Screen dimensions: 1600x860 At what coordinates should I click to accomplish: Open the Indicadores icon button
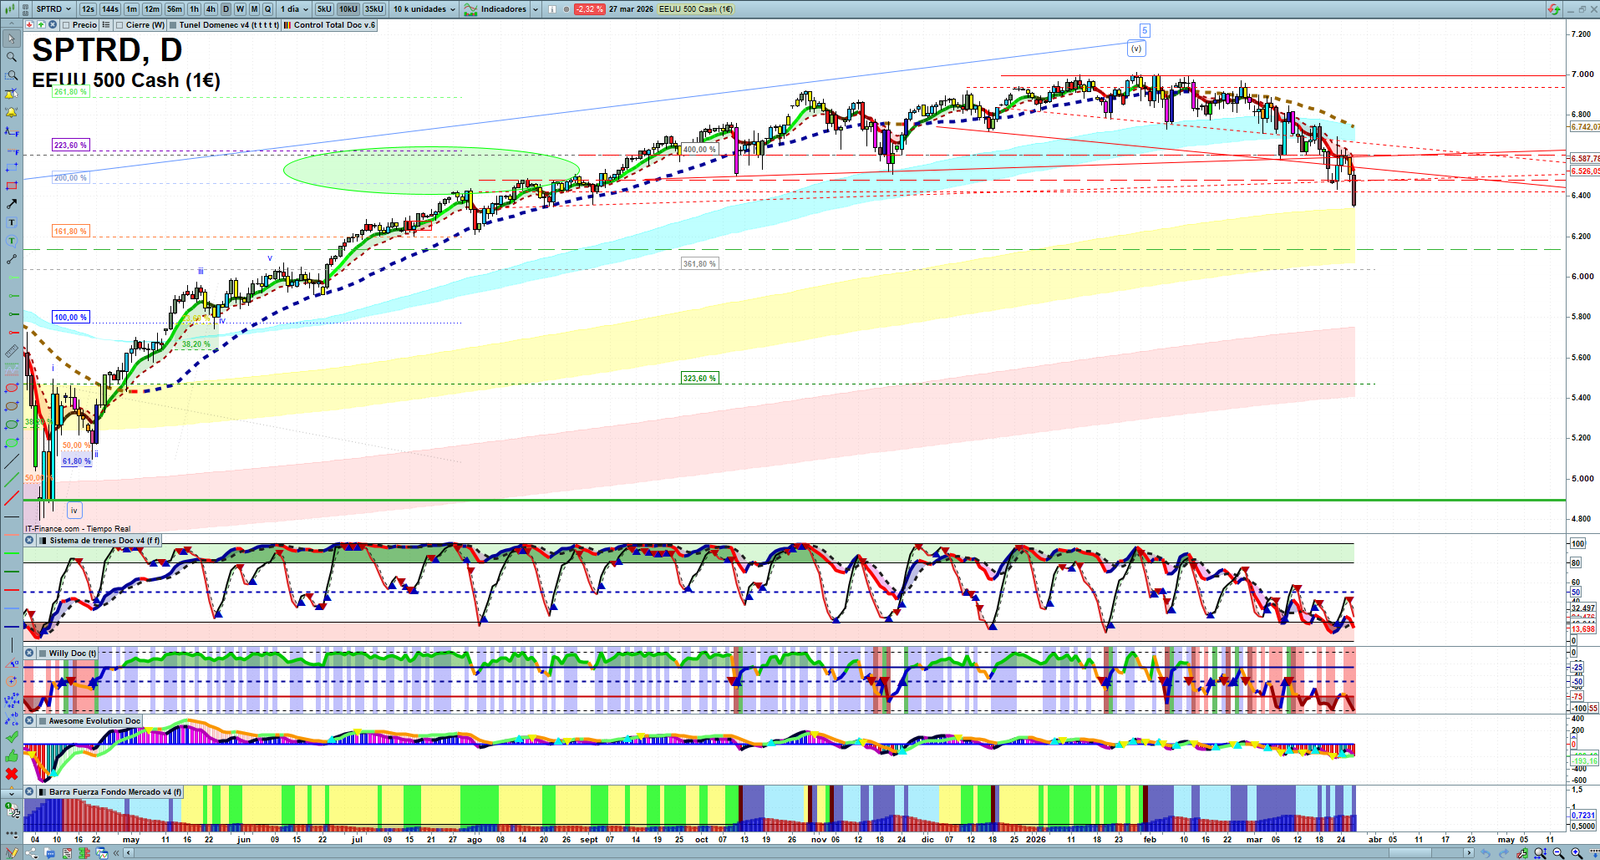[x=470, y=9]
